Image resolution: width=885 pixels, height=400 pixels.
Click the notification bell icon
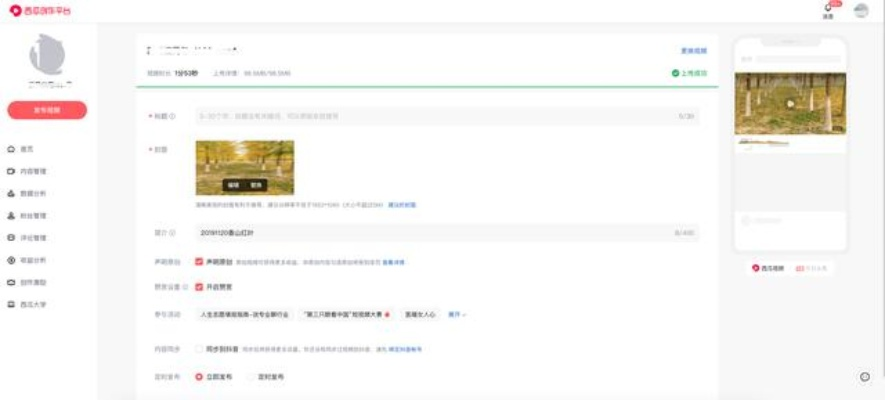coord(828,9)
